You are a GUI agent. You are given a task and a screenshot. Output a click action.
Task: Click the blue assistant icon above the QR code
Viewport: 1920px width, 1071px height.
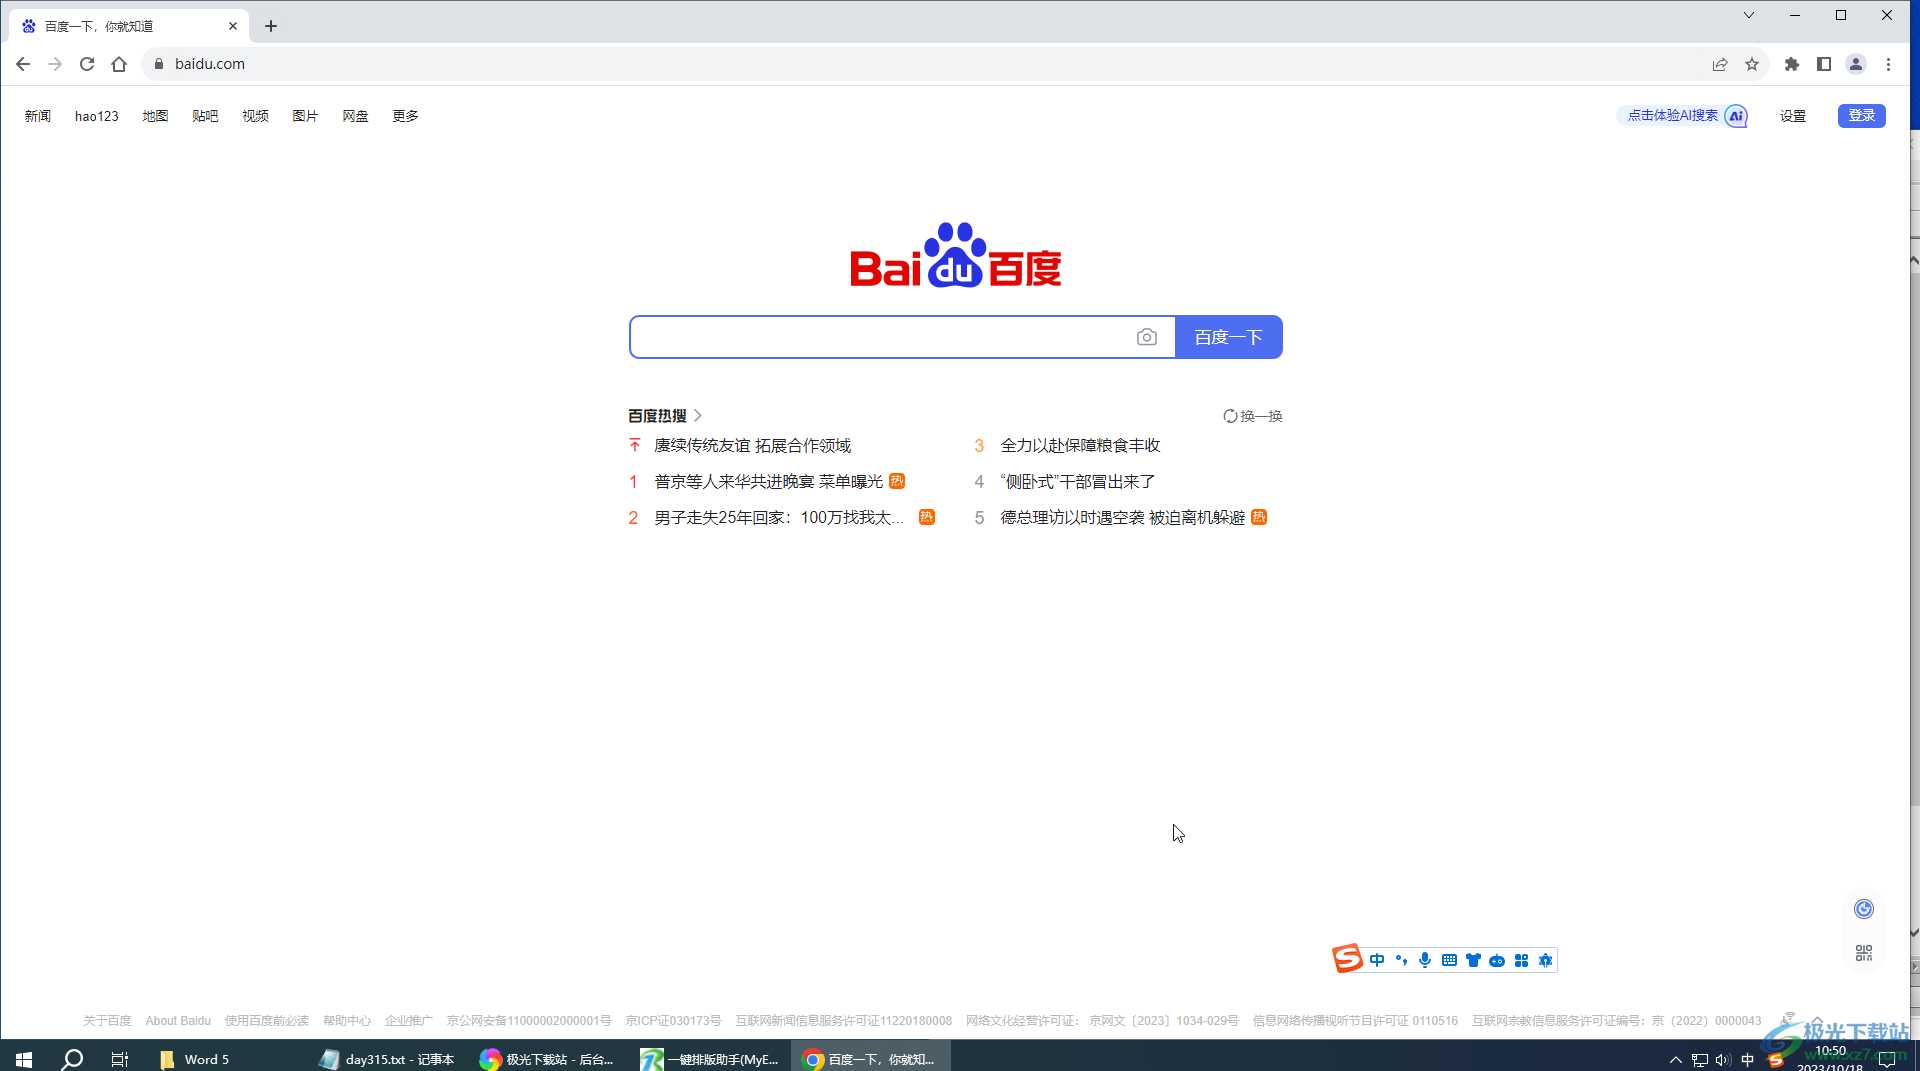click(x=1864, y=909)
